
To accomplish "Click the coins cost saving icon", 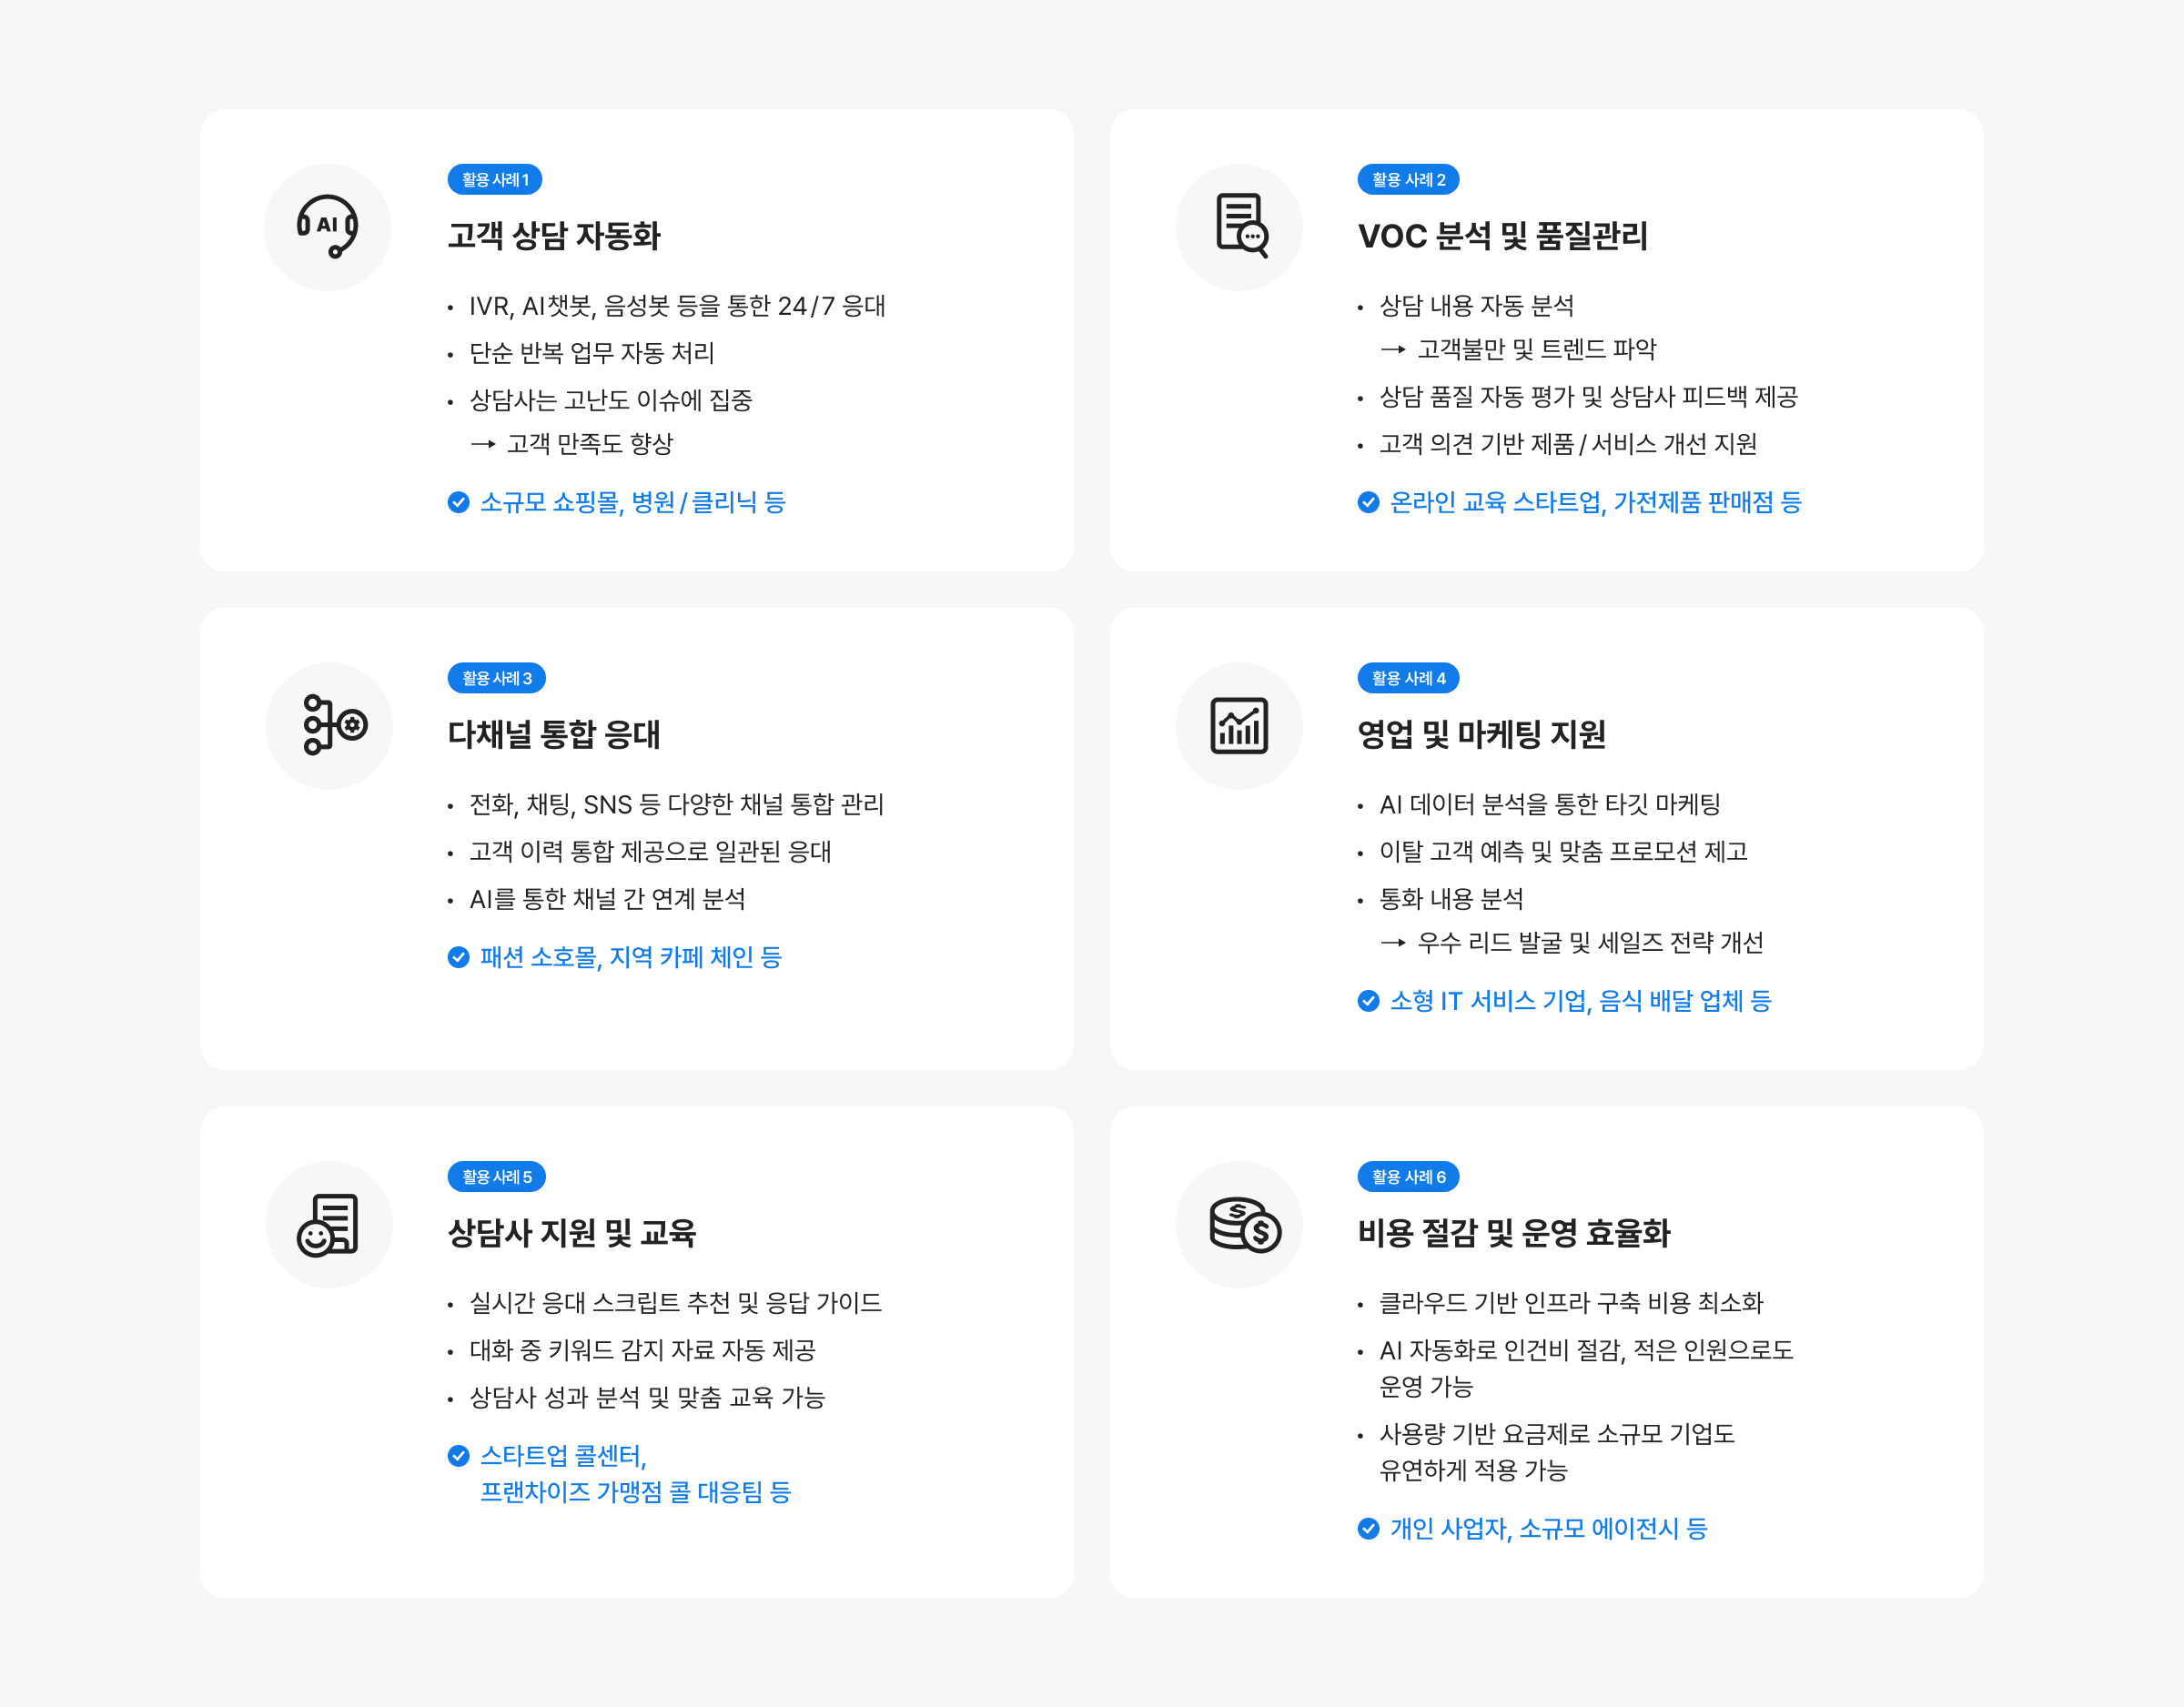I will (1242, 1224).
